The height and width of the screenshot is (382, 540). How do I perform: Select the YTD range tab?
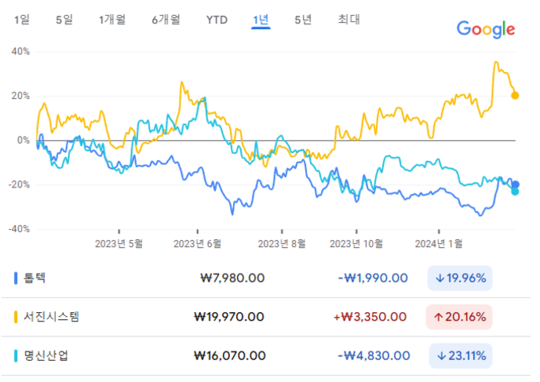(217, 20)
